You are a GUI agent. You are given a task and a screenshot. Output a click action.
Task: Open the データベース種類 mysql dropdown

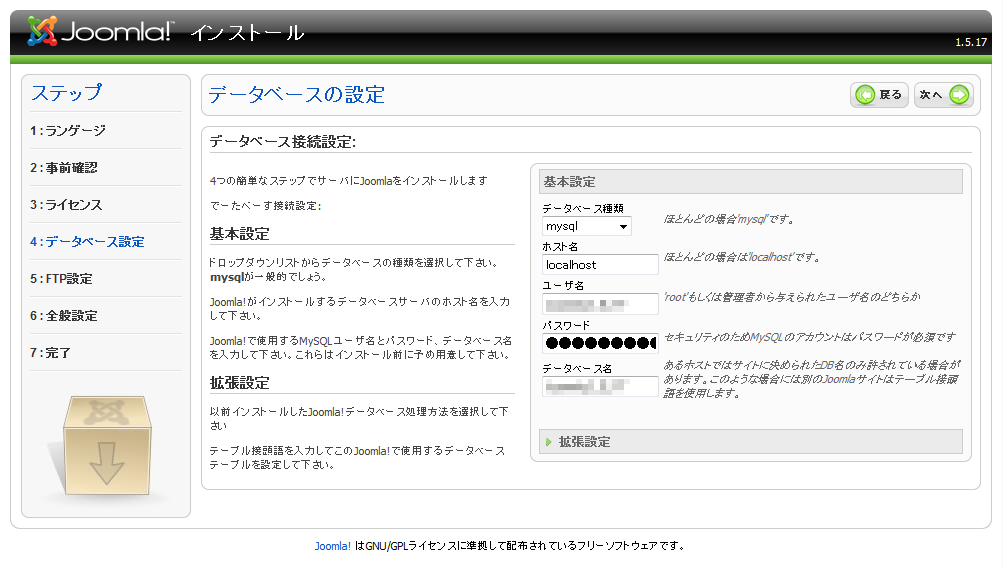click(x=587, y=226)
